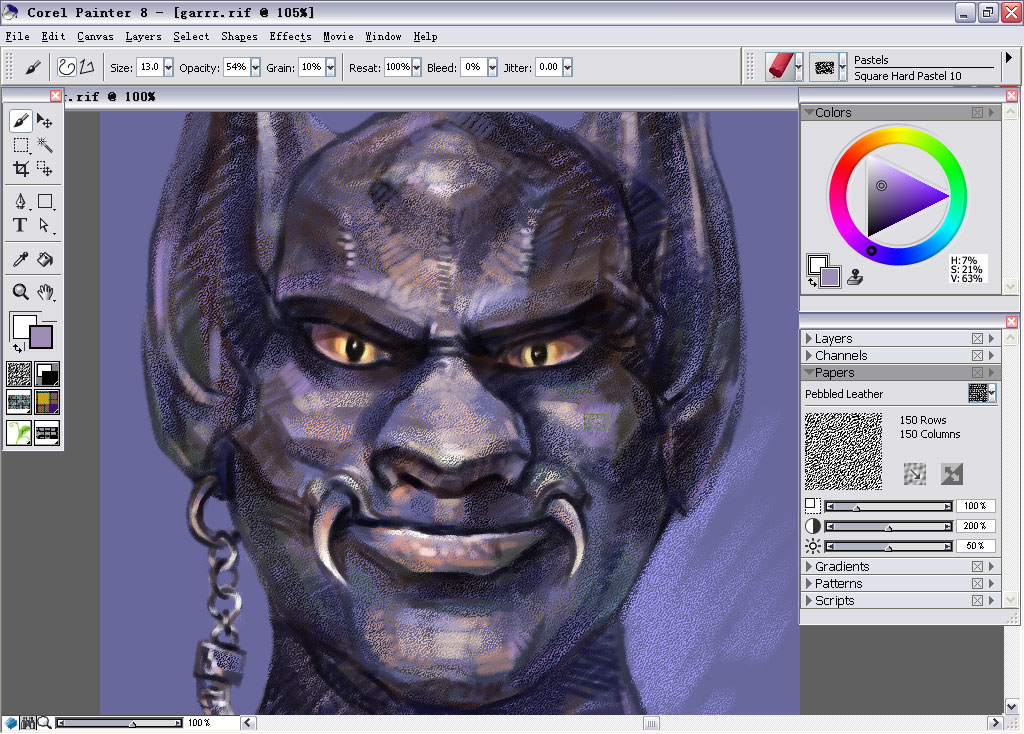
Task: Click the purple swatch in the Colors palette
Action: 831,277
